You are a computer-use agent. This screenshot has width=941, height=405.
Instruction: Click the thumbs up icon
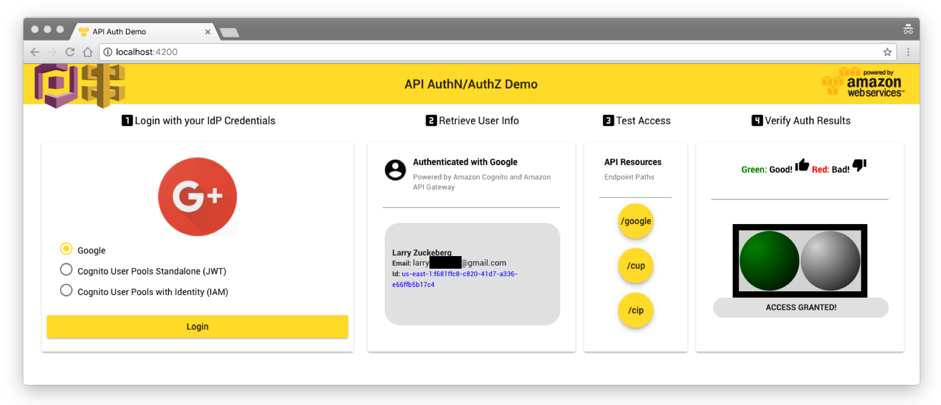coord(802,166)
